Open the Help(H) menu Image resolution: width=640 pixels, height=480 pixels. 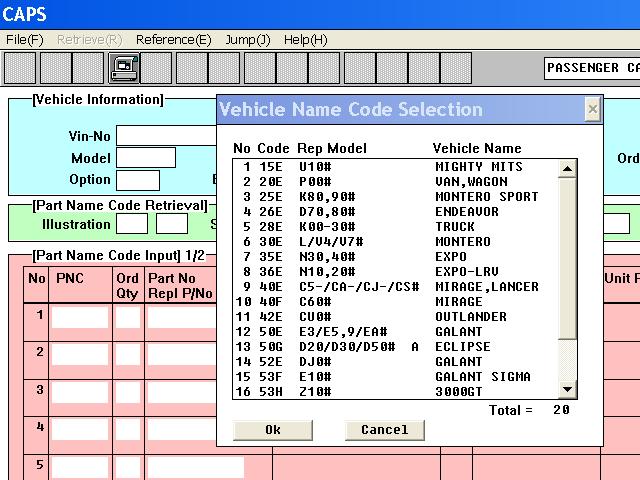[305, 40]
